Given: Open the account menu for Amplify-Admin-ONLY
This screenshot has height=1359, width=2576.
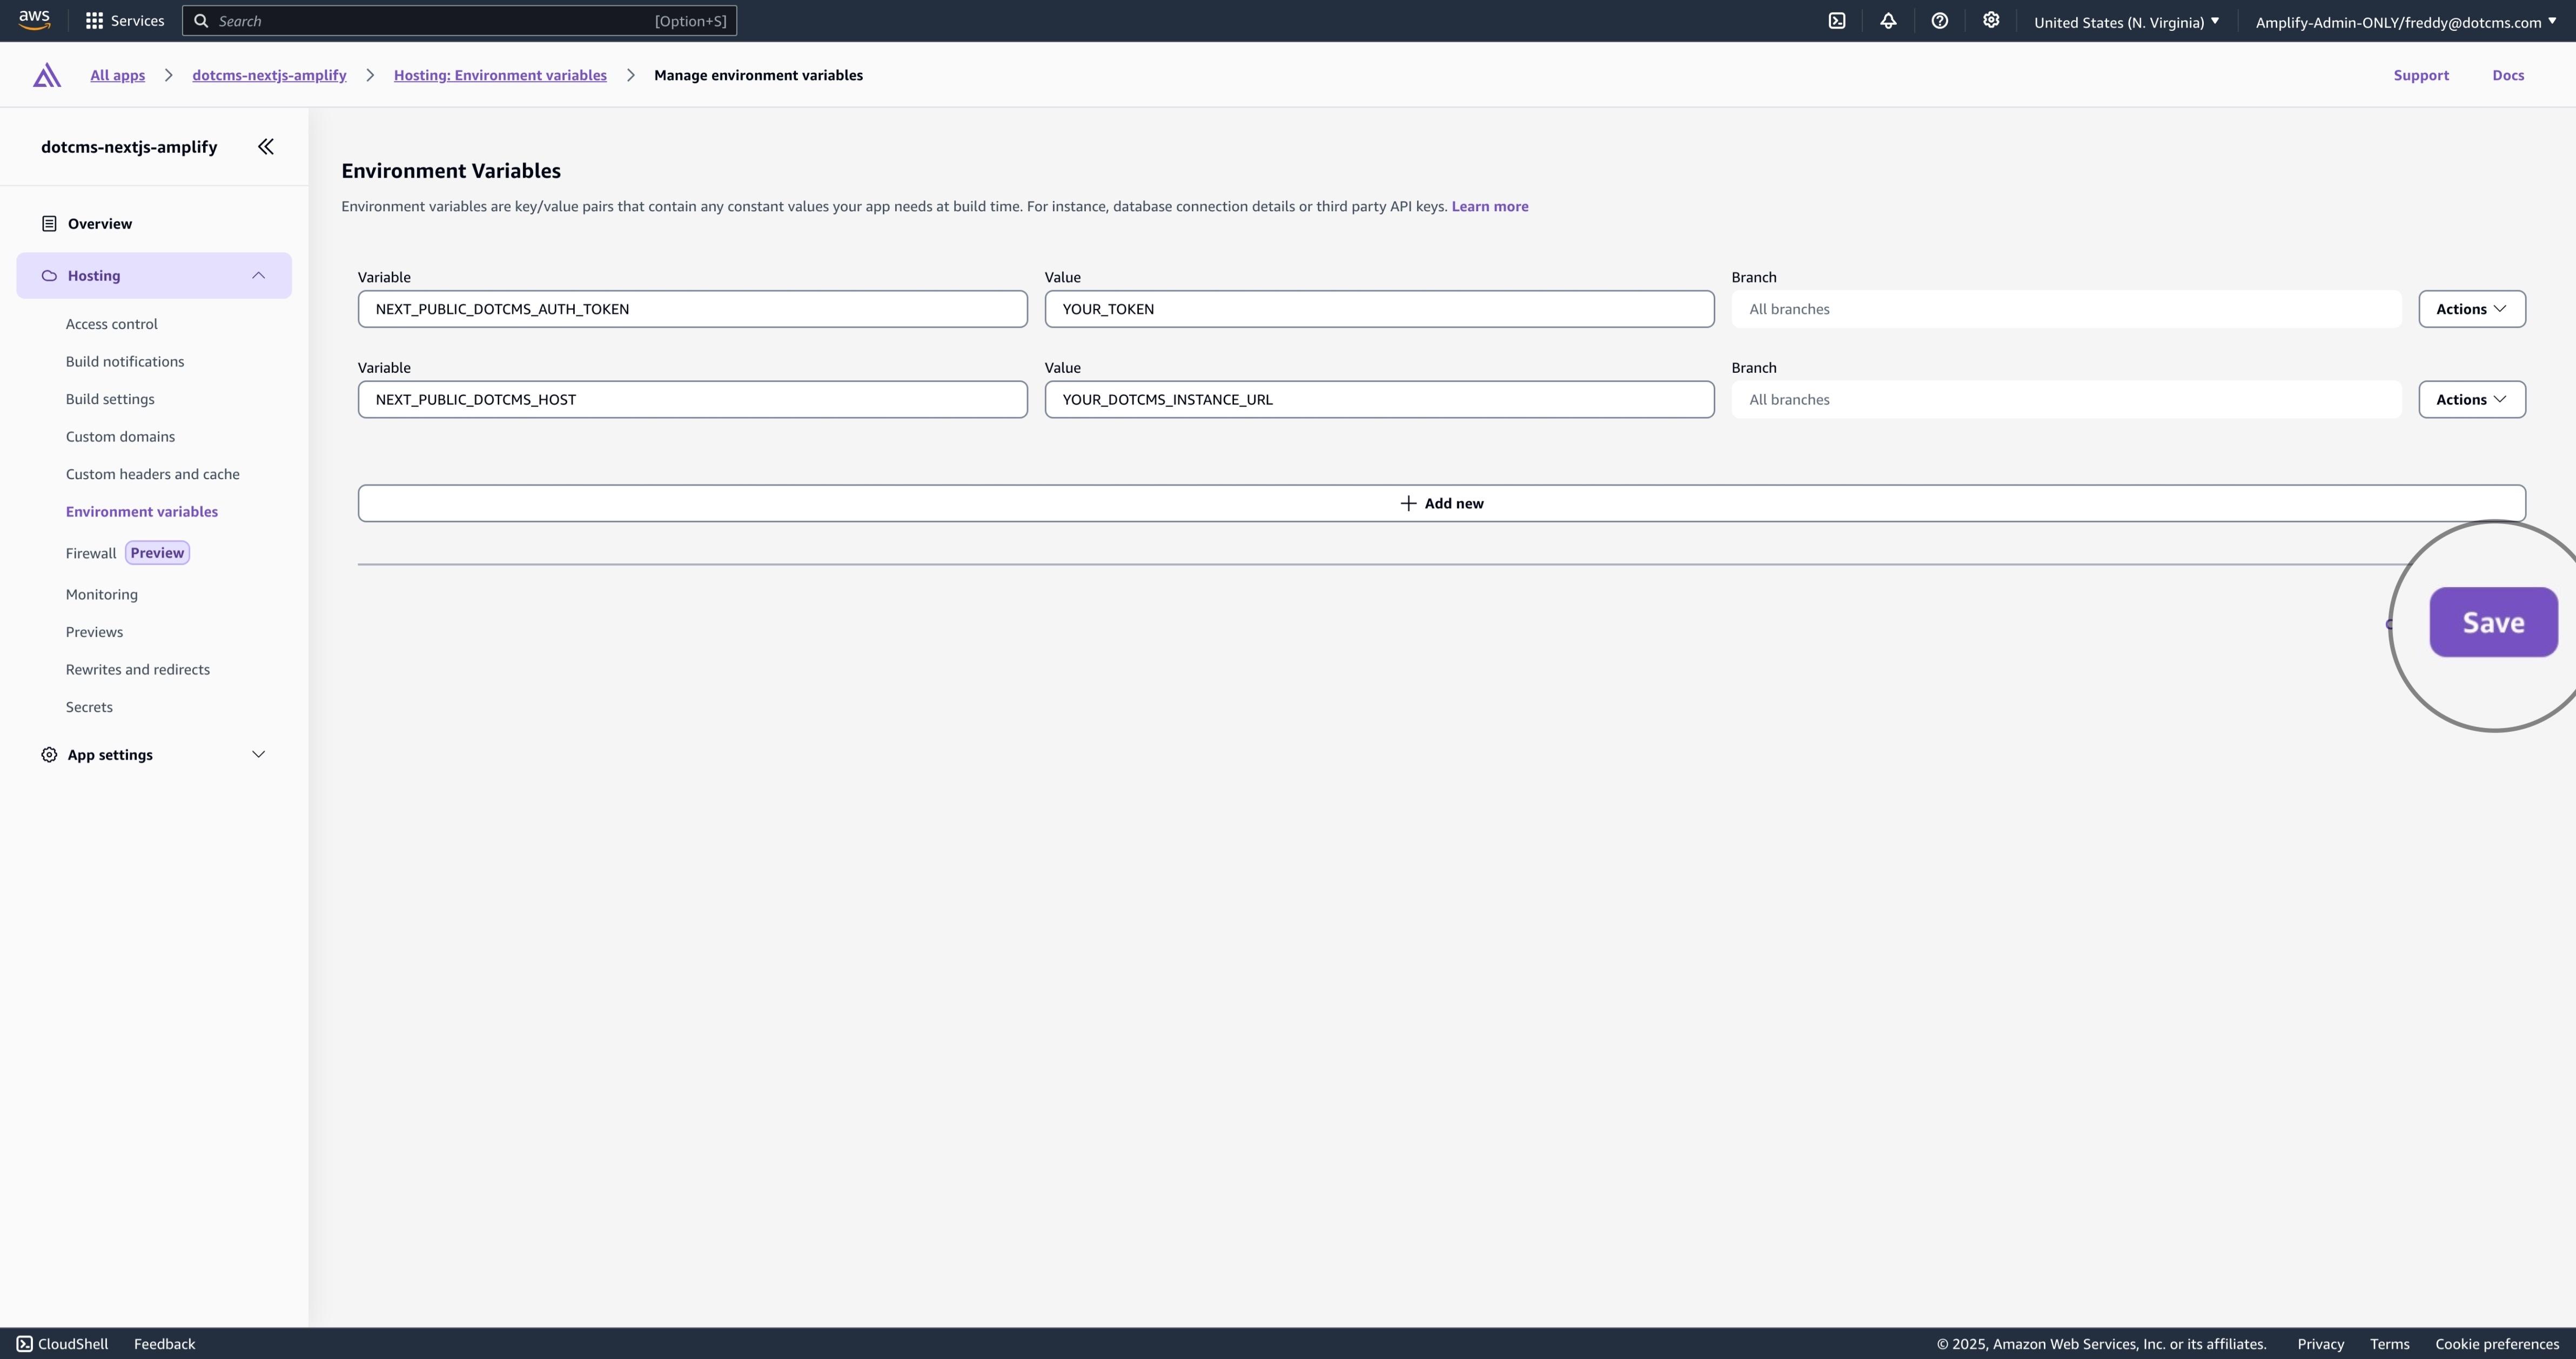Looking at the screenshot, I should pyautogui.click(x=2405, y=21).
